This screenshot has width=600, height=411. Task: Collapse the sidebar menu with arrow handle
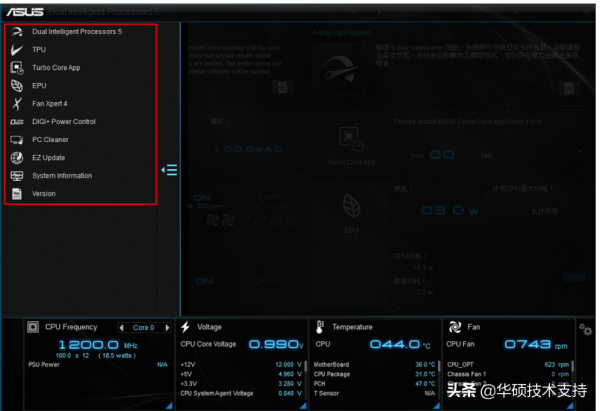[x=170, y=170]
